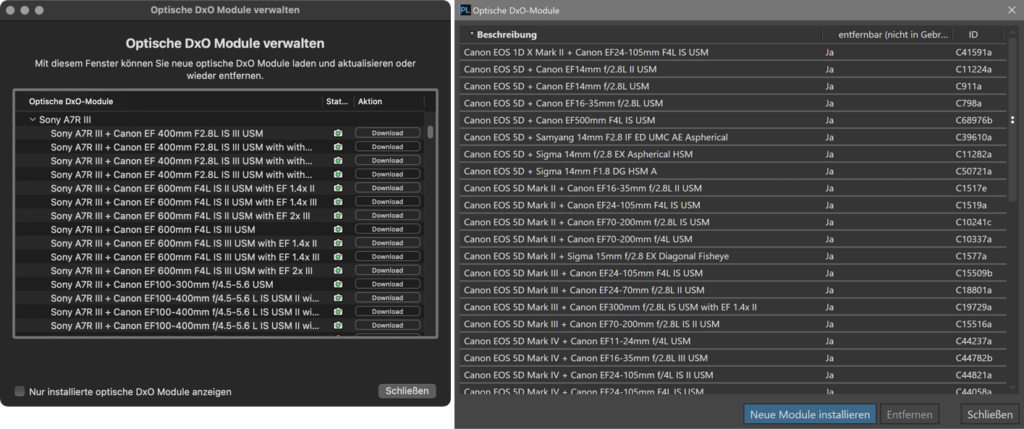
Task: Download module 600mm F4L IS II USM with EF 1.4x III
Action: pyautogui.click(x=387, y=202)
